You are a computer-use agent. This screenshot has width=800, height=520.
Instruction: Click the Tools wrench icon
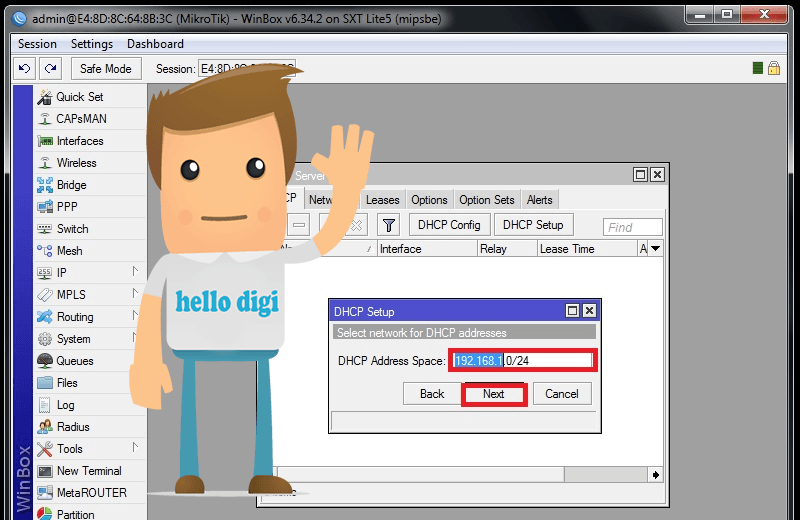45,449
